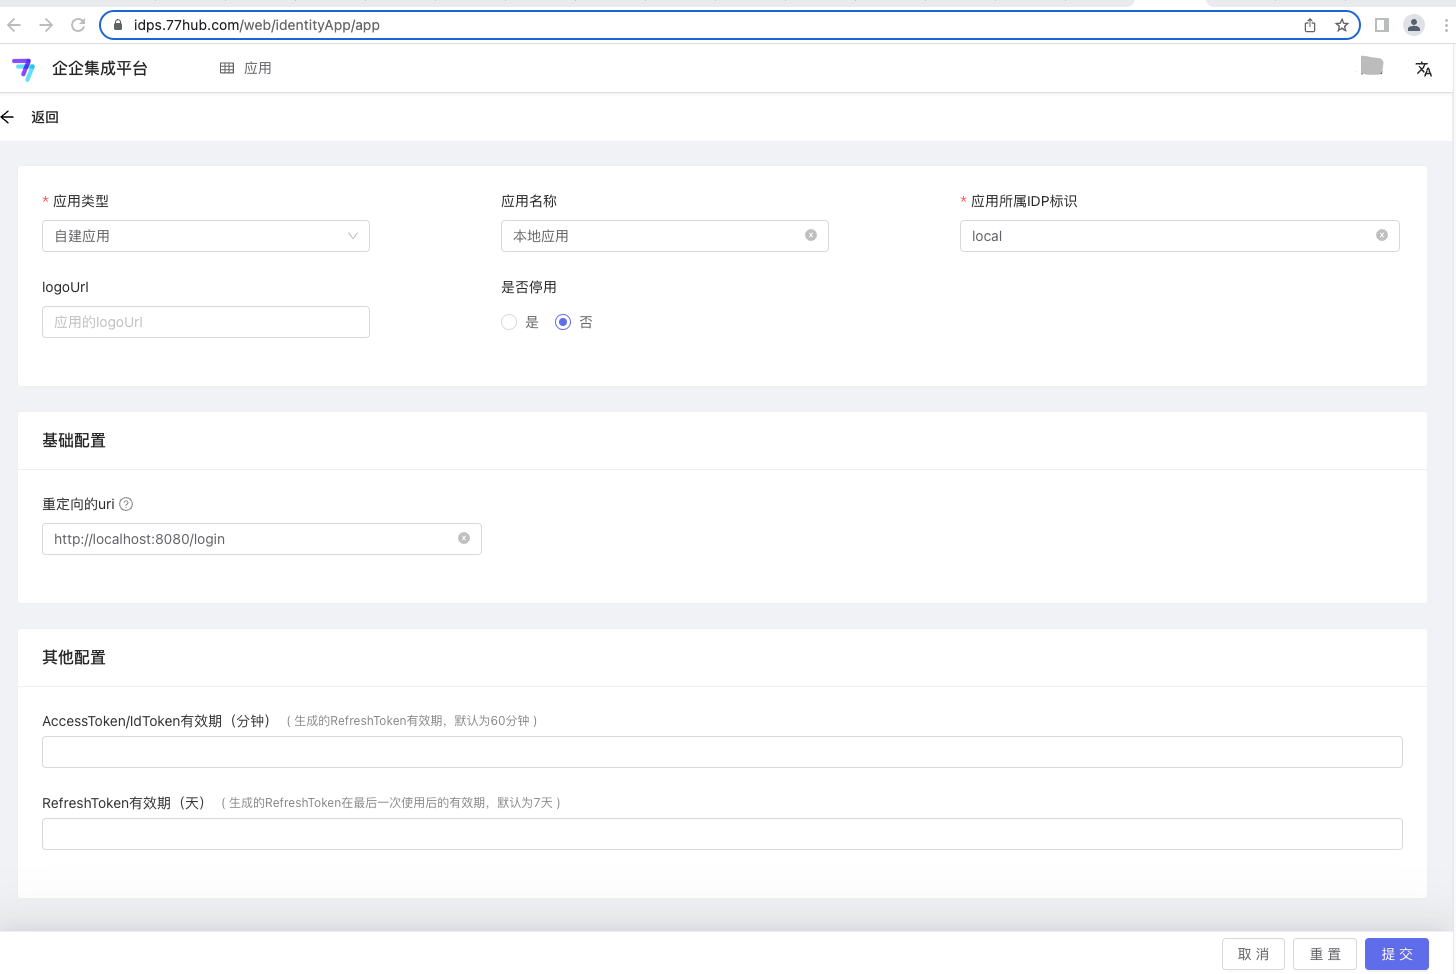Click the 企企集成平台 logo icon
This screenshot has width=1456, height=974.
pyautogui.click(x=23, y=69)
